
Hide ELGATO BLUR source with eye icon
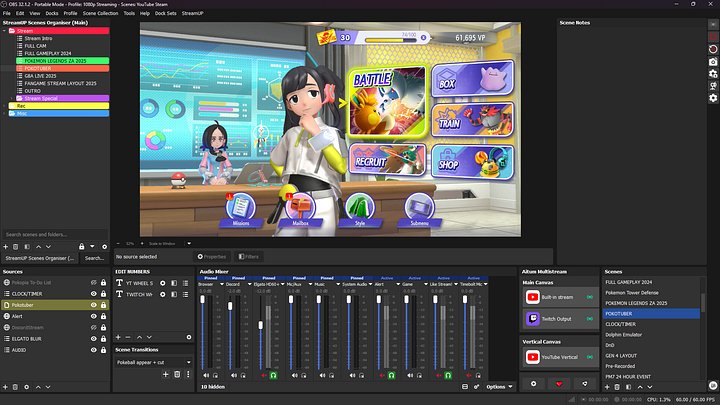click(x=94, y=339)
